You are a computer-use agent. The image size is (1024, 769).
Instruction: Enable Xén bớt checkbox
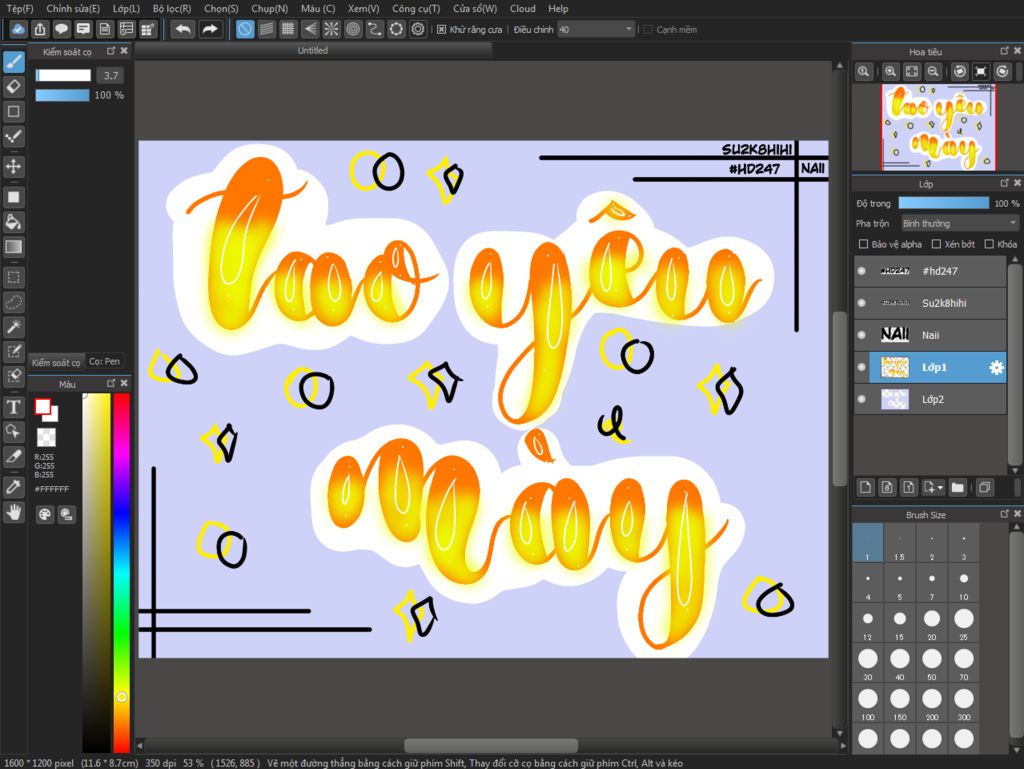point(936,244)
